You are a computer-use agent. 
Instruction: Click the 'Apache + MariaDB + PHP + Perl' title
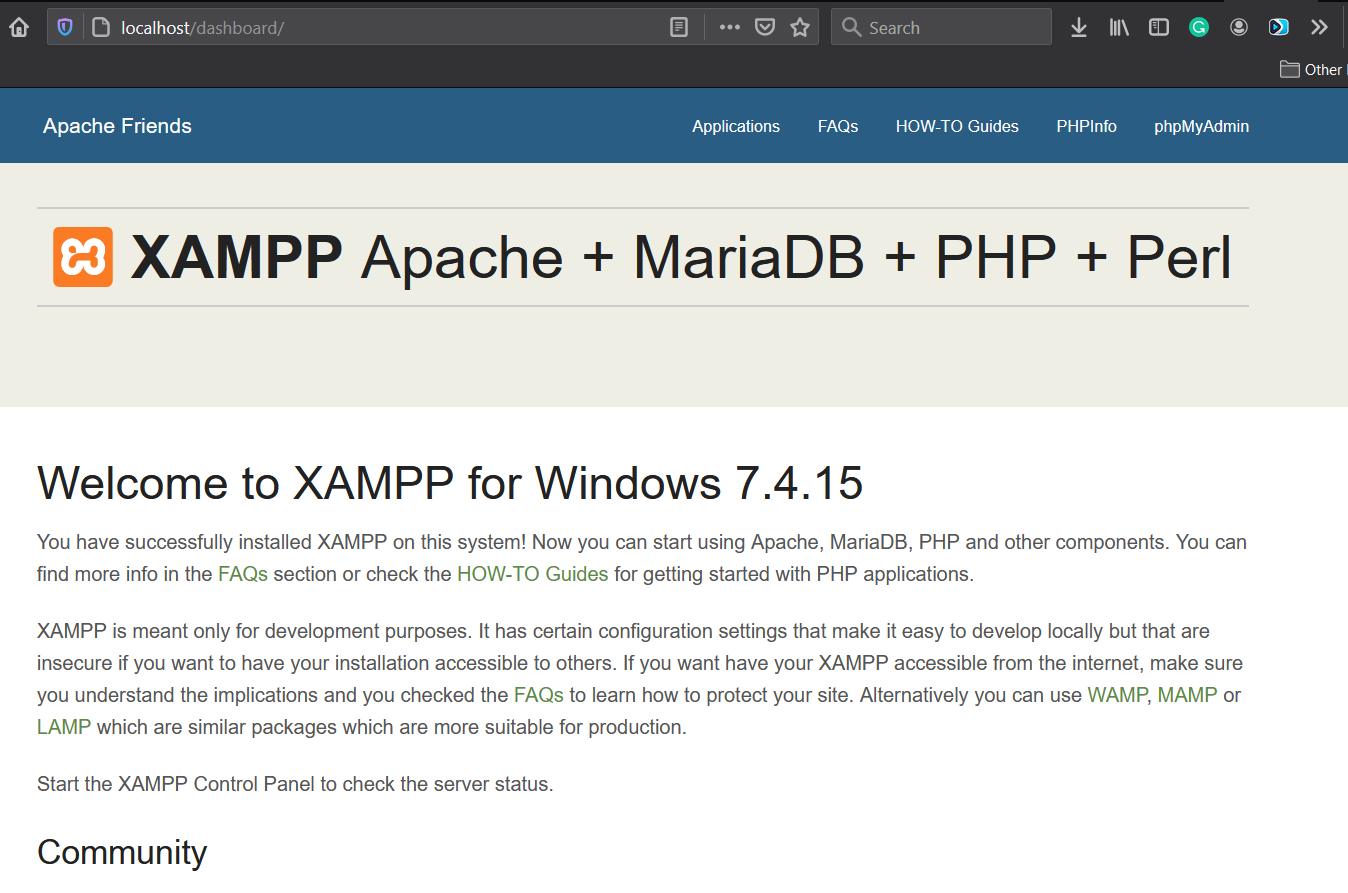(796, 257)
